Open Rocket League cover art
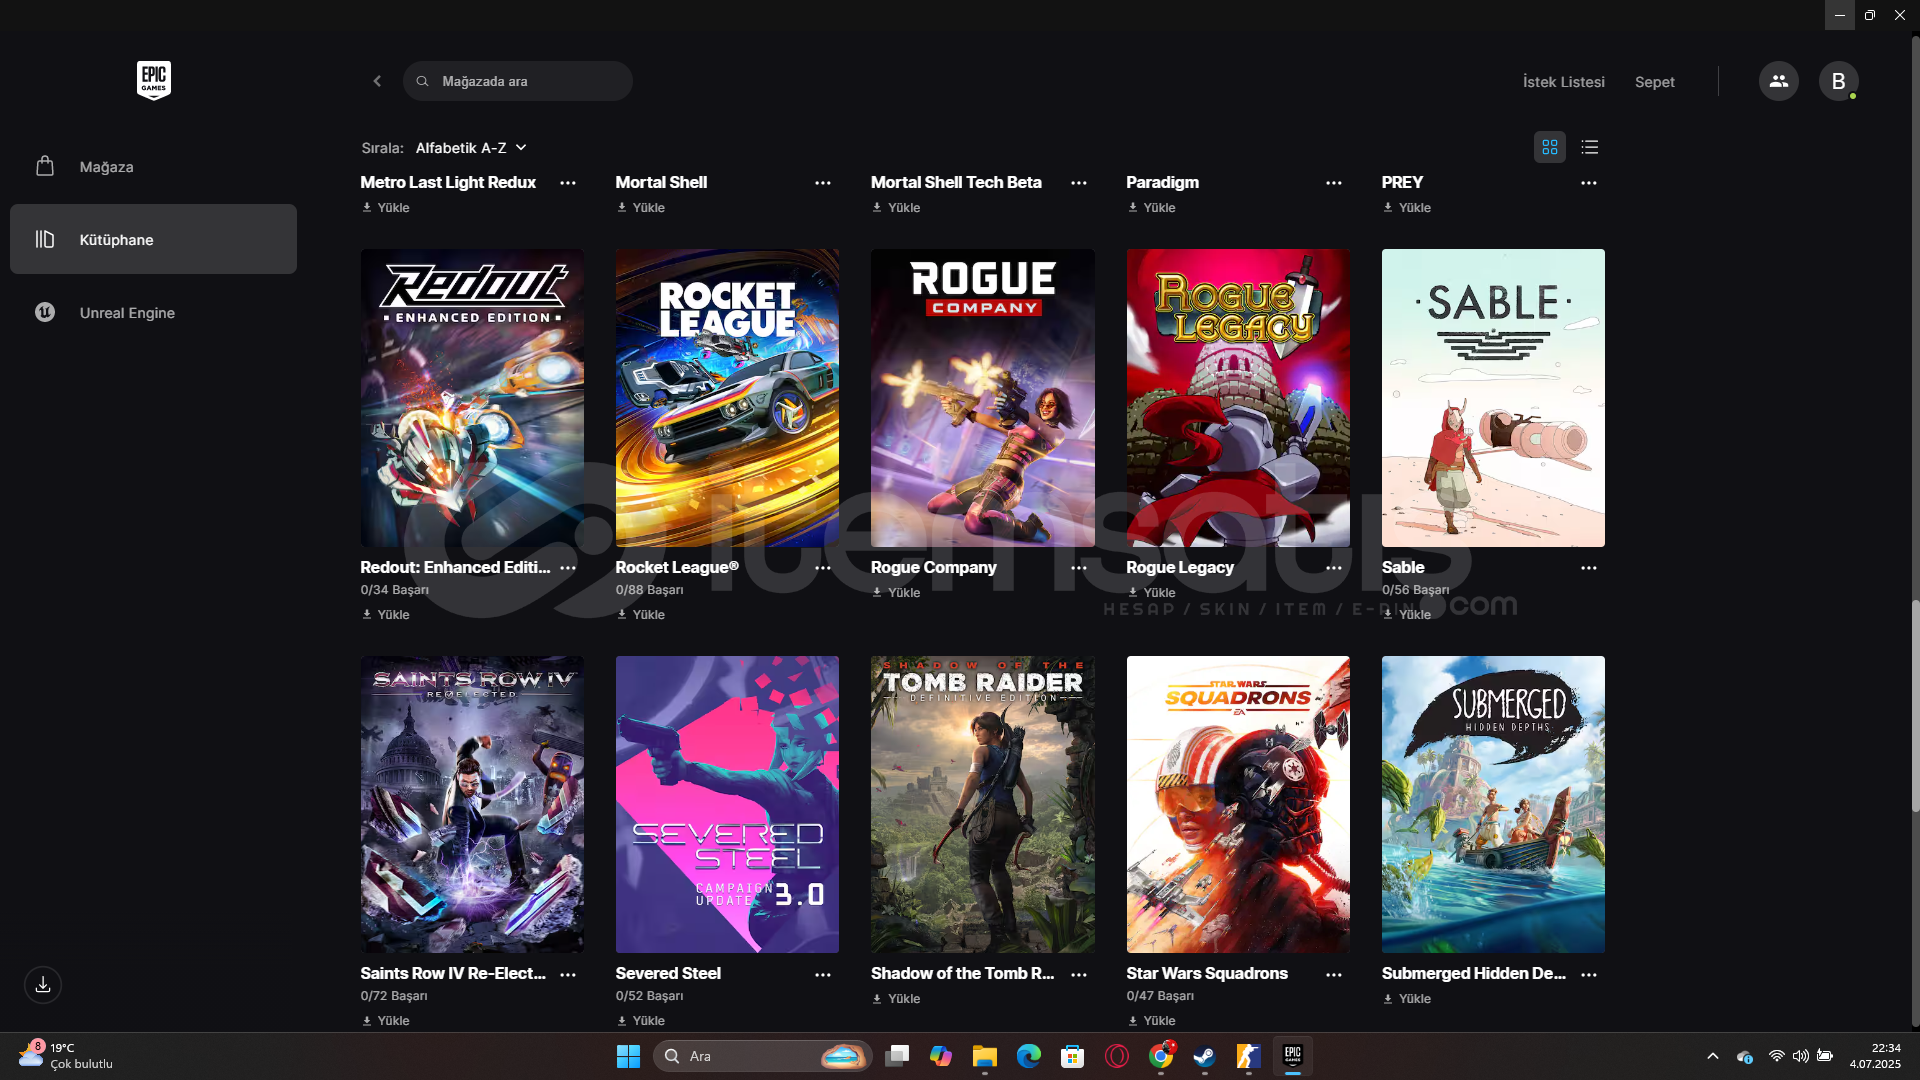The height and width of the screenshot is (1080, 1920). tap(727, 398)
